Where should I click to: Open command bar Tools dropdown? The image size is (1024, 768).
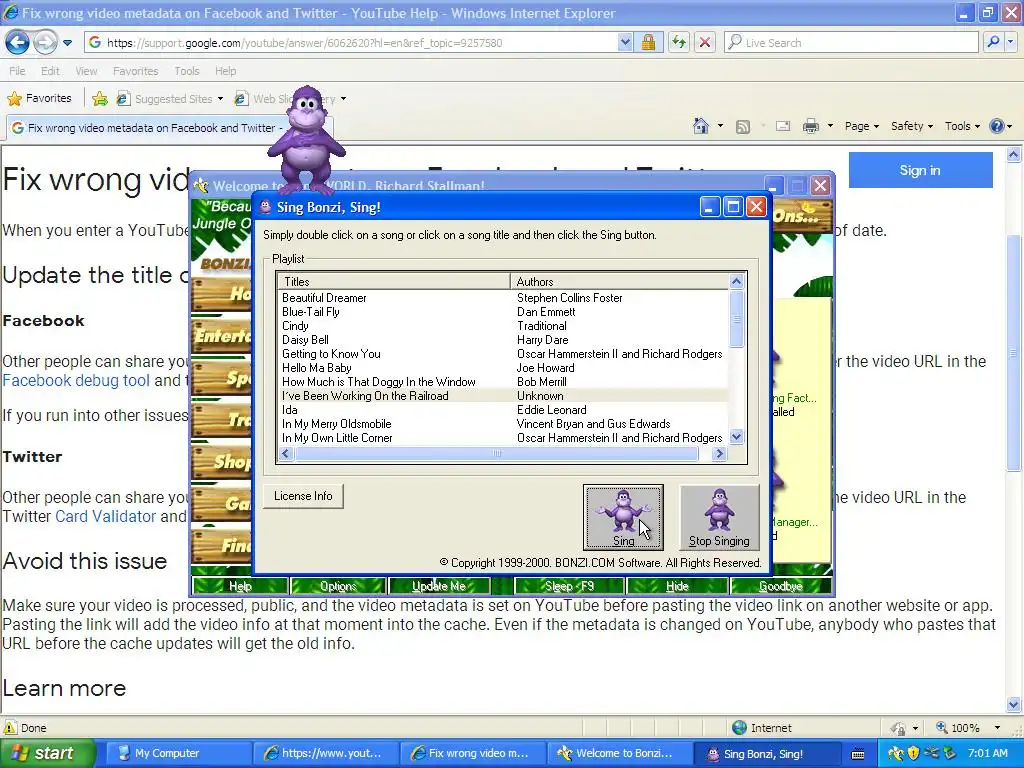tap(962, 126)
